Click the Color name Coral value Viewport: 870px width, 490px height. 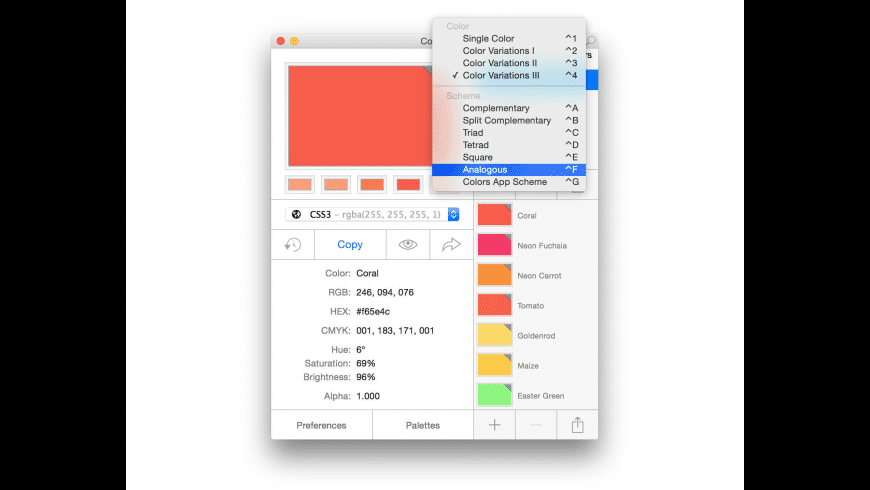click(x=367, y=273)
